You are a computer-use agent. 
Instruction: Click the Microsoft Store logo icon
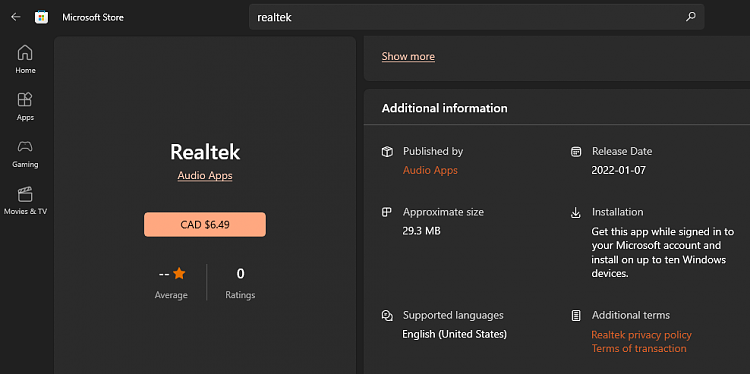coord(42,17)
